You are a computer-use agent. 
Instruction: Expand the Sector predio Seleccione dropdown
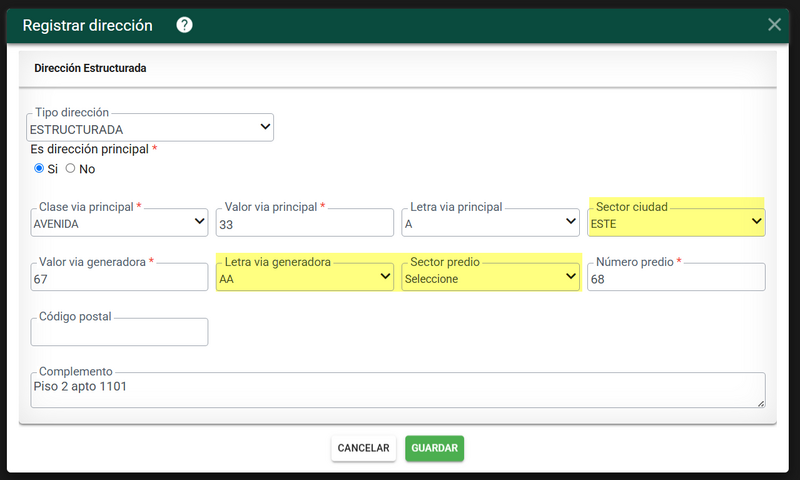tap(490, 277)
